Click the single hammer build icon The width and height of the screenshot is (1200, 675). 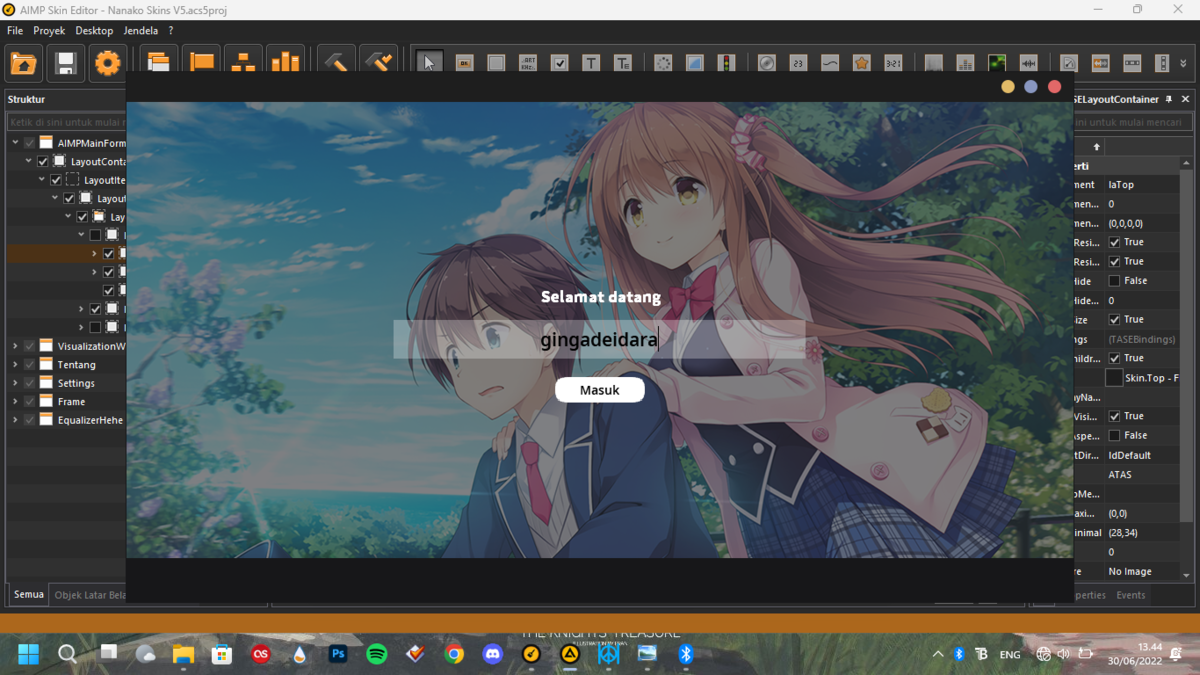[x=336, y=63]
